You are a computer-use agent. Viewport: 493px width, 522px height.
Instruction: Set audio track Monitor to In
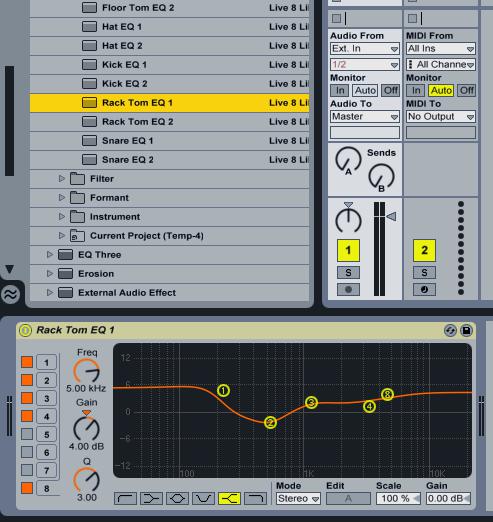[340, 90]
